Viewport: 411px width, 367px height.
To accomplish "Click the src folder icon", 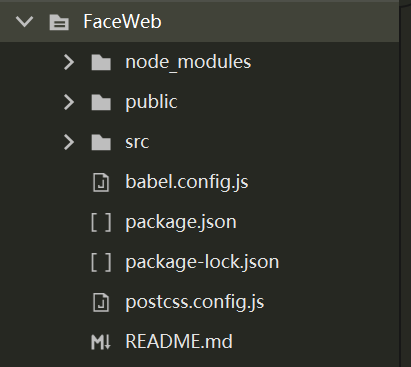I will tap(101, 142).
